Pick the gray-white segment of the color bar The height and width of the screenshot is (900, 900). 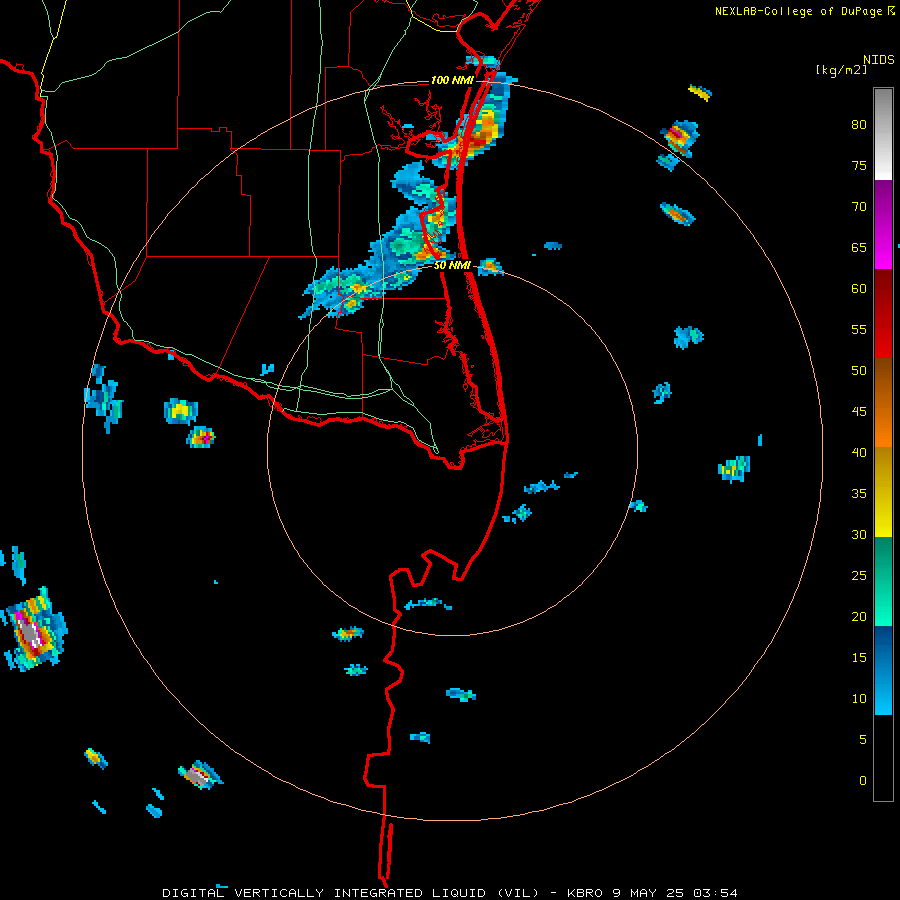(x=883, y=134)
